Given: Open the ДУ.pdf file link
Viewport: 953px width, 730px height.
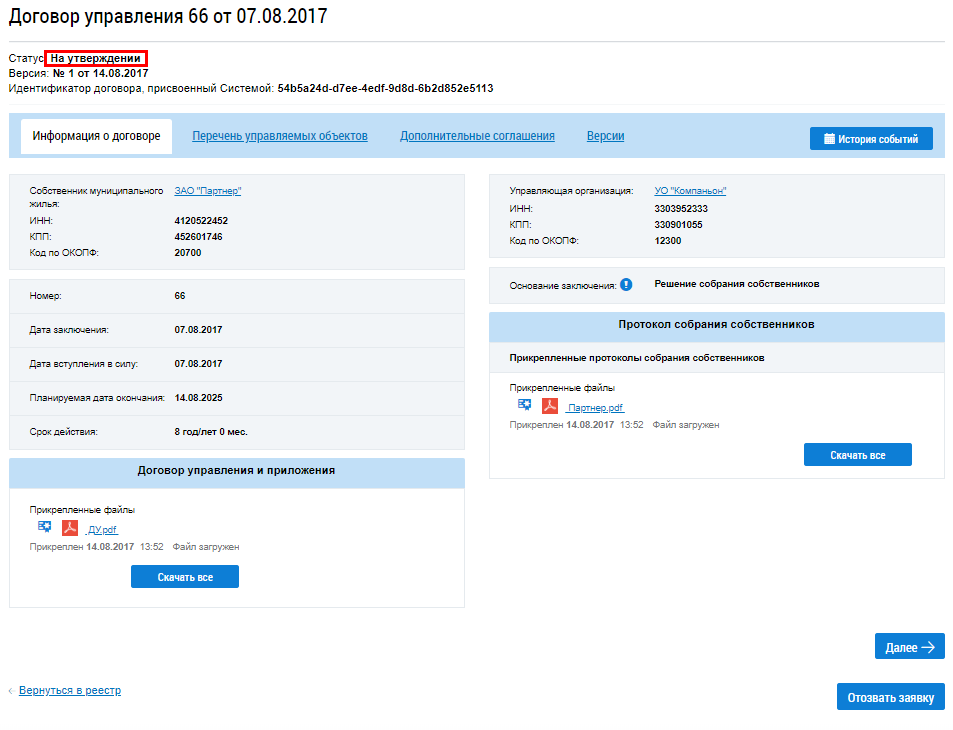Looking at the screenshot, I should 101,530.
